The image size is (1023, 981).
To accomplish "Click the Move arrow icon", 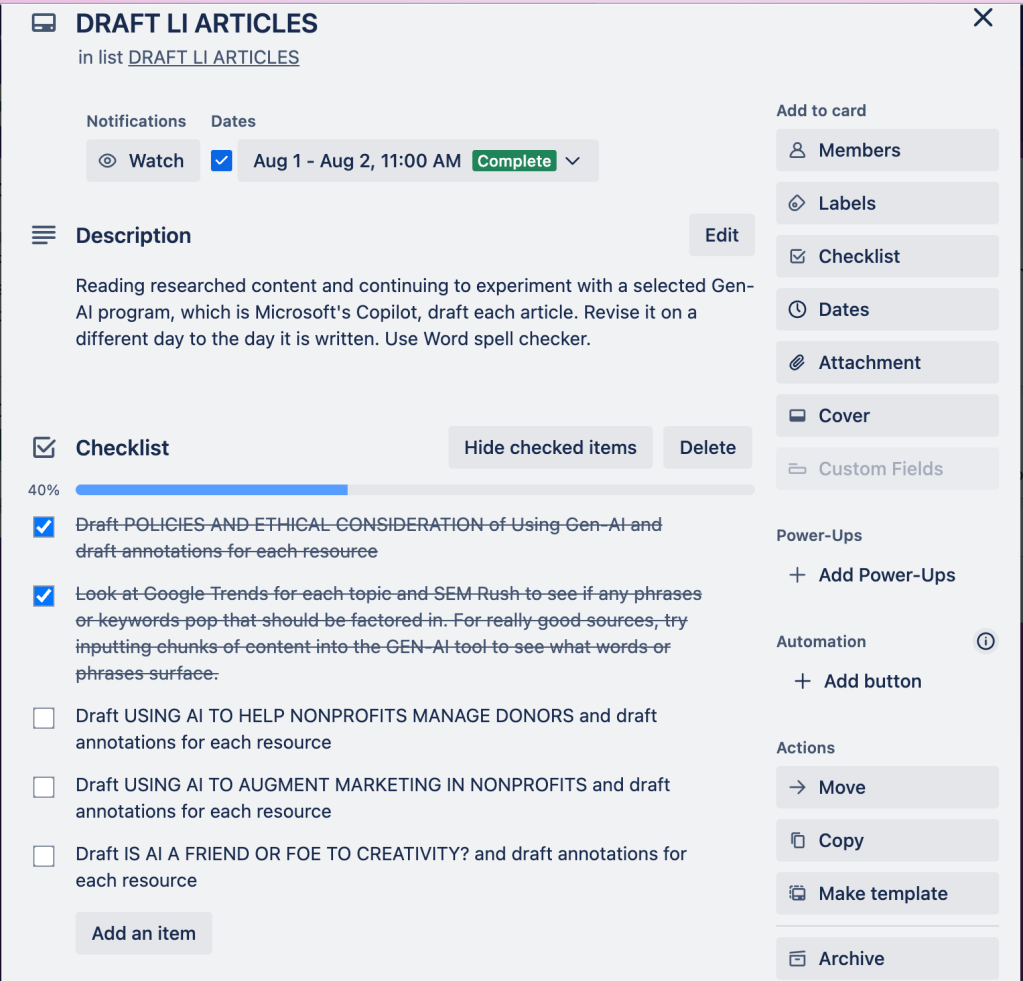I will 797,788.
